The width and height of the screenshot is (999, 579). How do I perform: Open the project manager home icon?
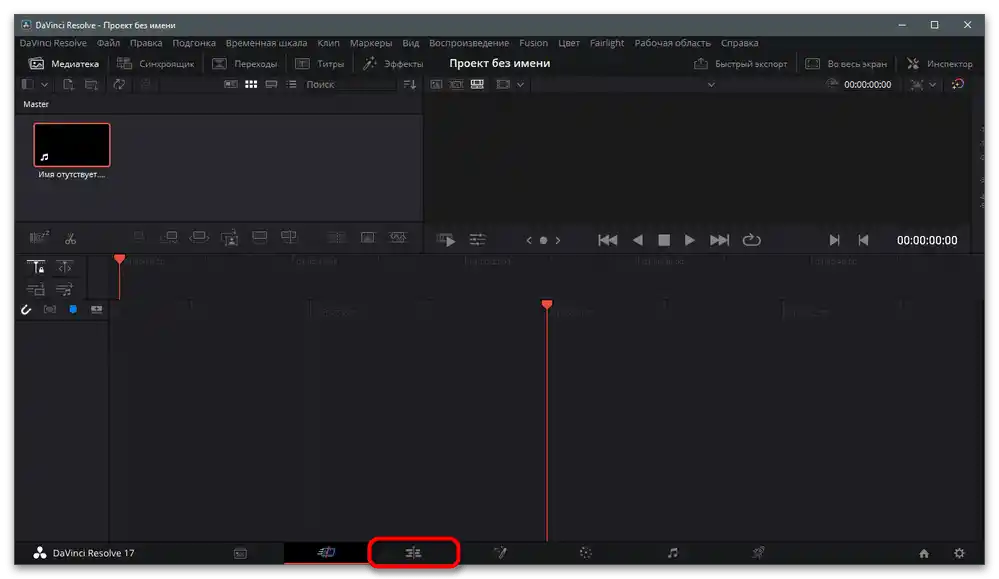[924, 553]
